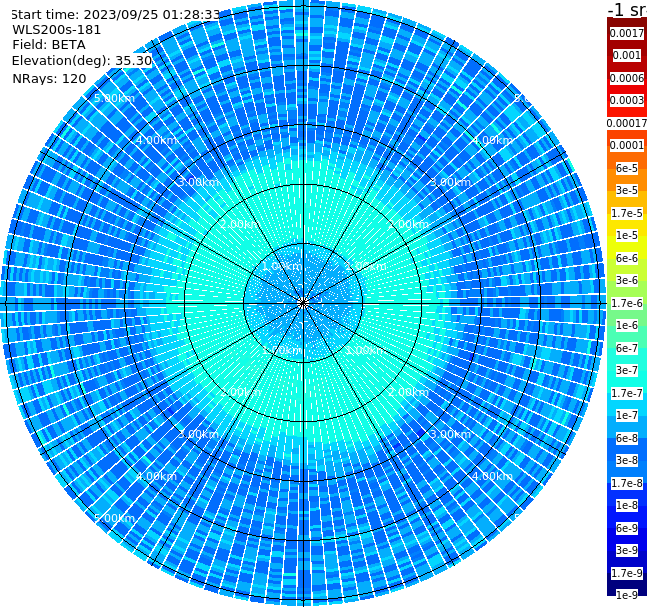Click the 'Field: BETA' label
This screenshot has width=647, height=607.
pyautogui.click(x=49, y=45)
